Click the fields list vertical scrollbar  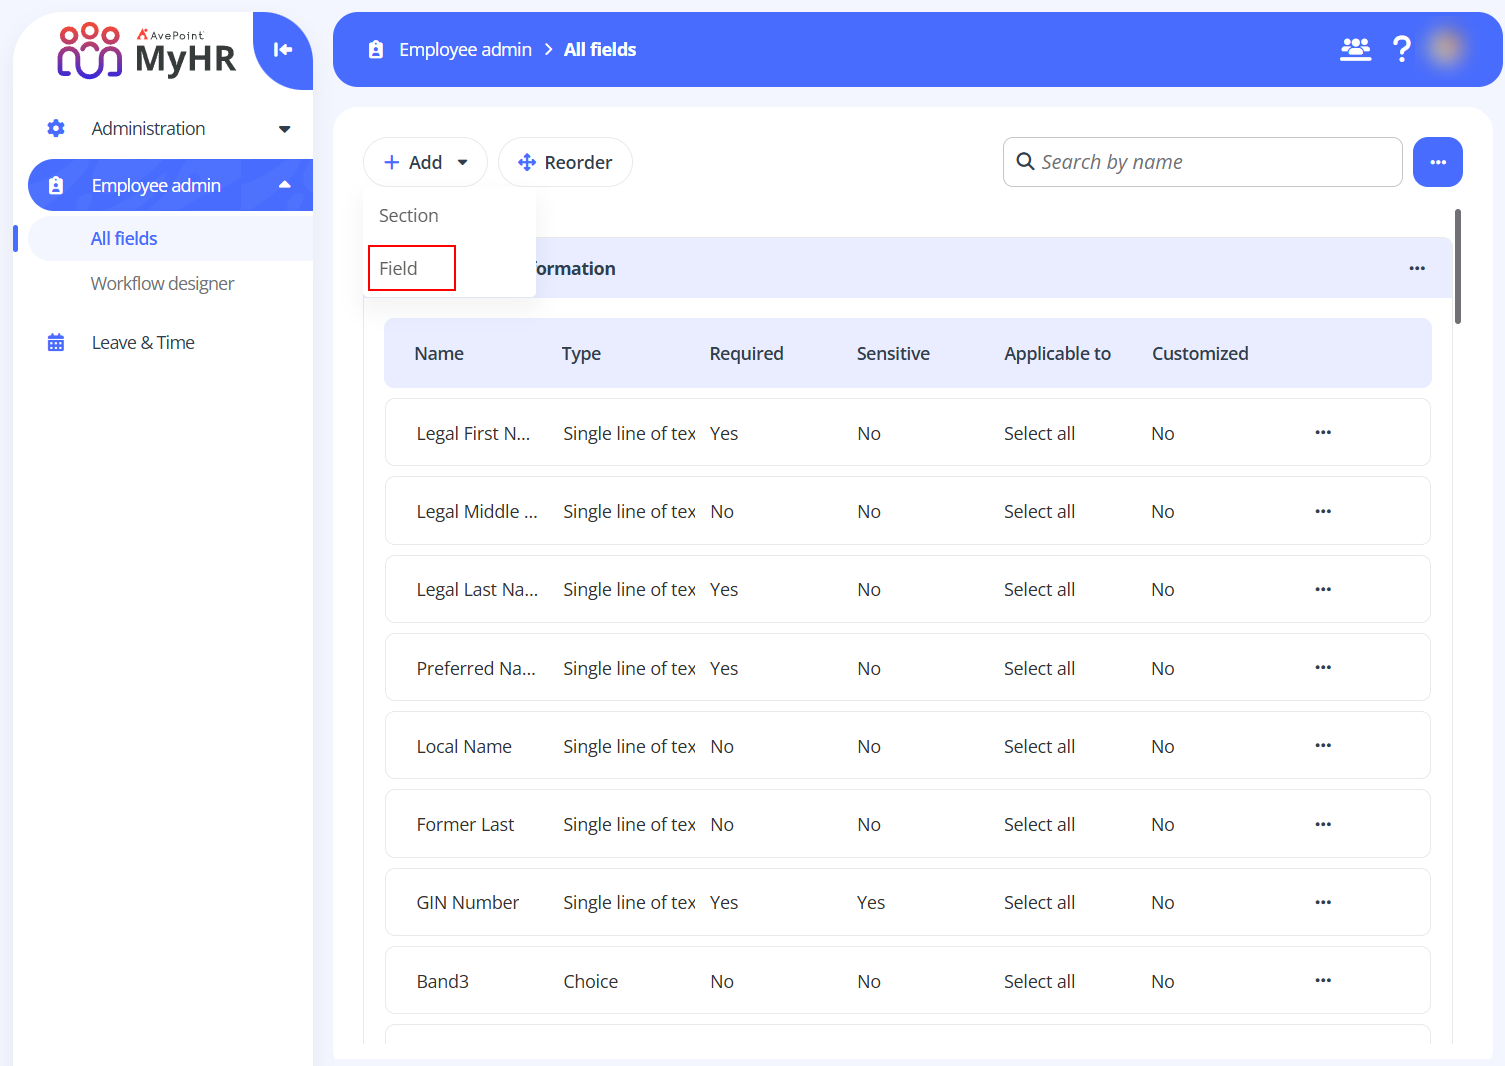click(x=1458, y=266)
